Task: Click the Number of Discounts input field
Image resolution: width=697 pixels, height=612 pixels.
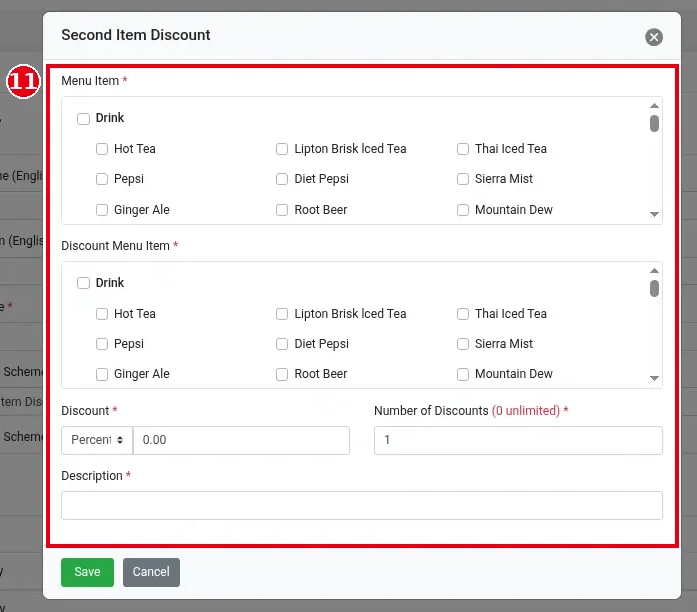Action: click(x=518, y=440)
